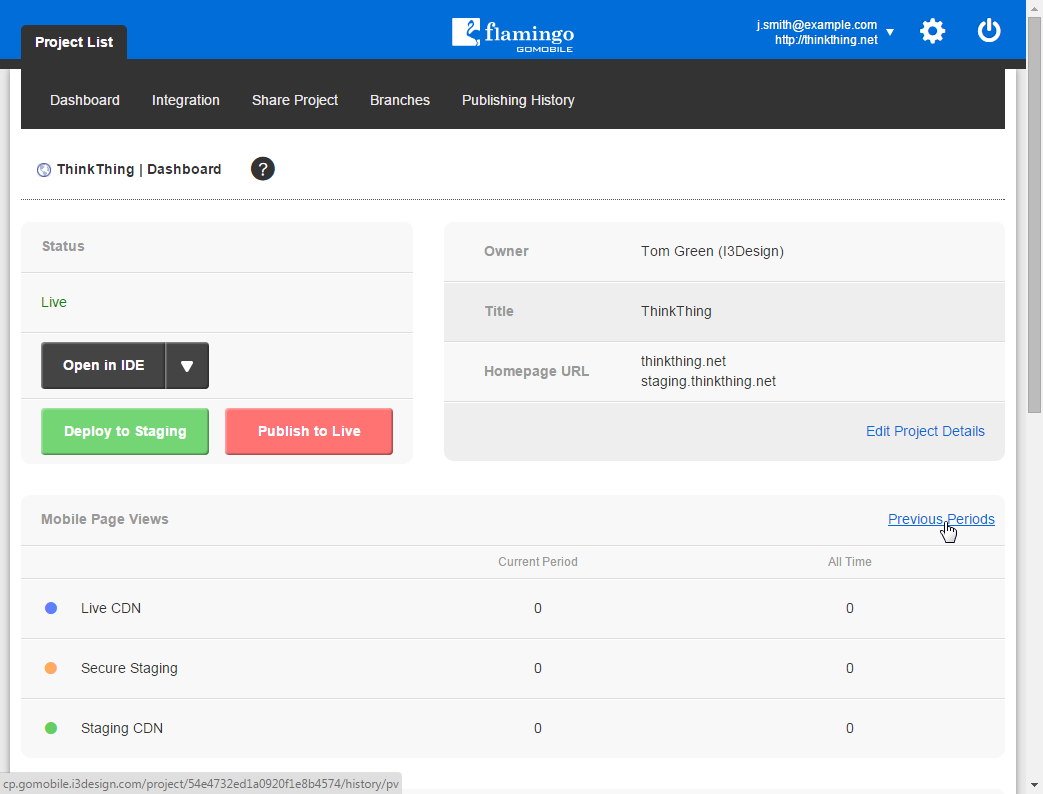The width and height of the screenshot is (1043, 794).
Task: Open the Edit Project Details link
Action: point(925,431)
